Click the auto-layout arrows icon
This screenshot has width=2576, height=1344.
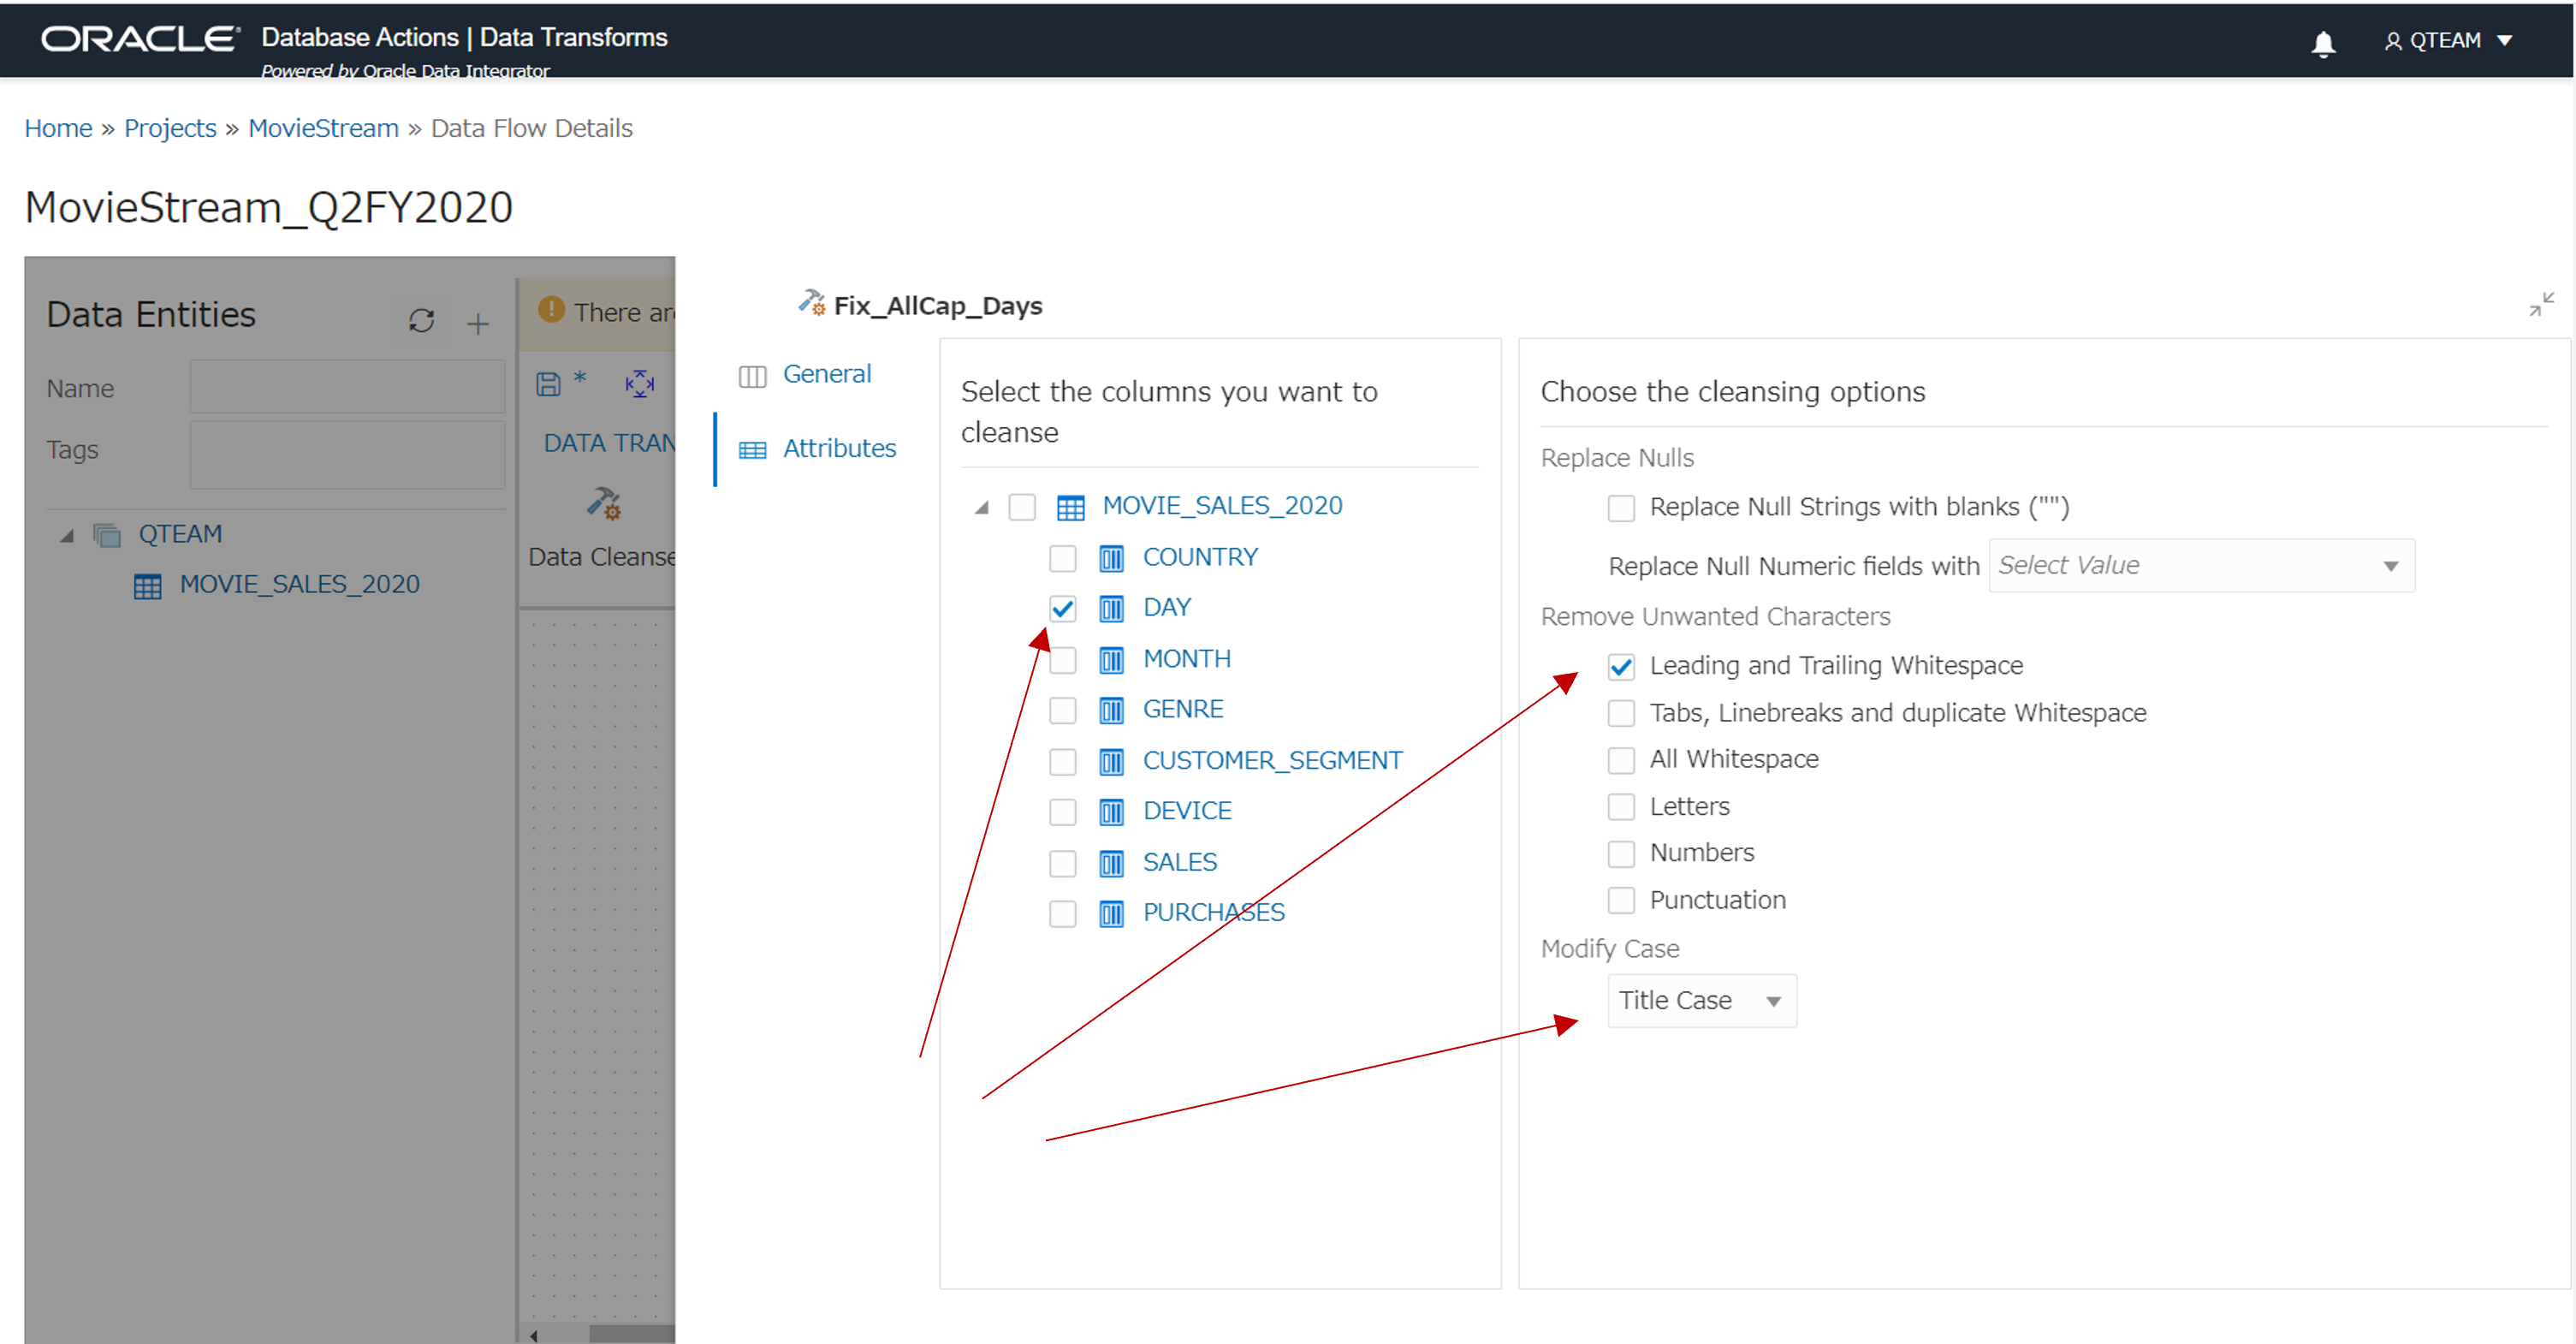[639, 384]
